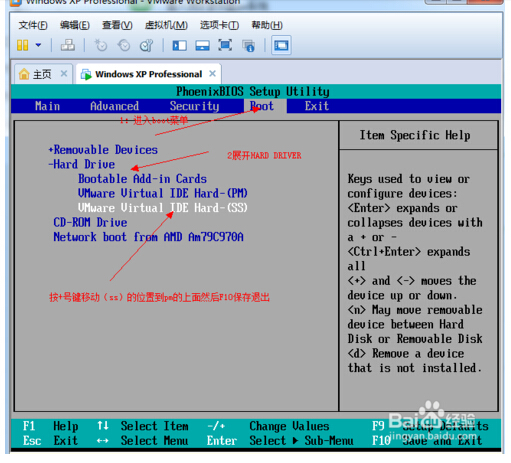The width and height of the screenshot is (511, 463).
Task: Click the PhoenixBIOS Setup Utility title
Action: tap(253, 91)
